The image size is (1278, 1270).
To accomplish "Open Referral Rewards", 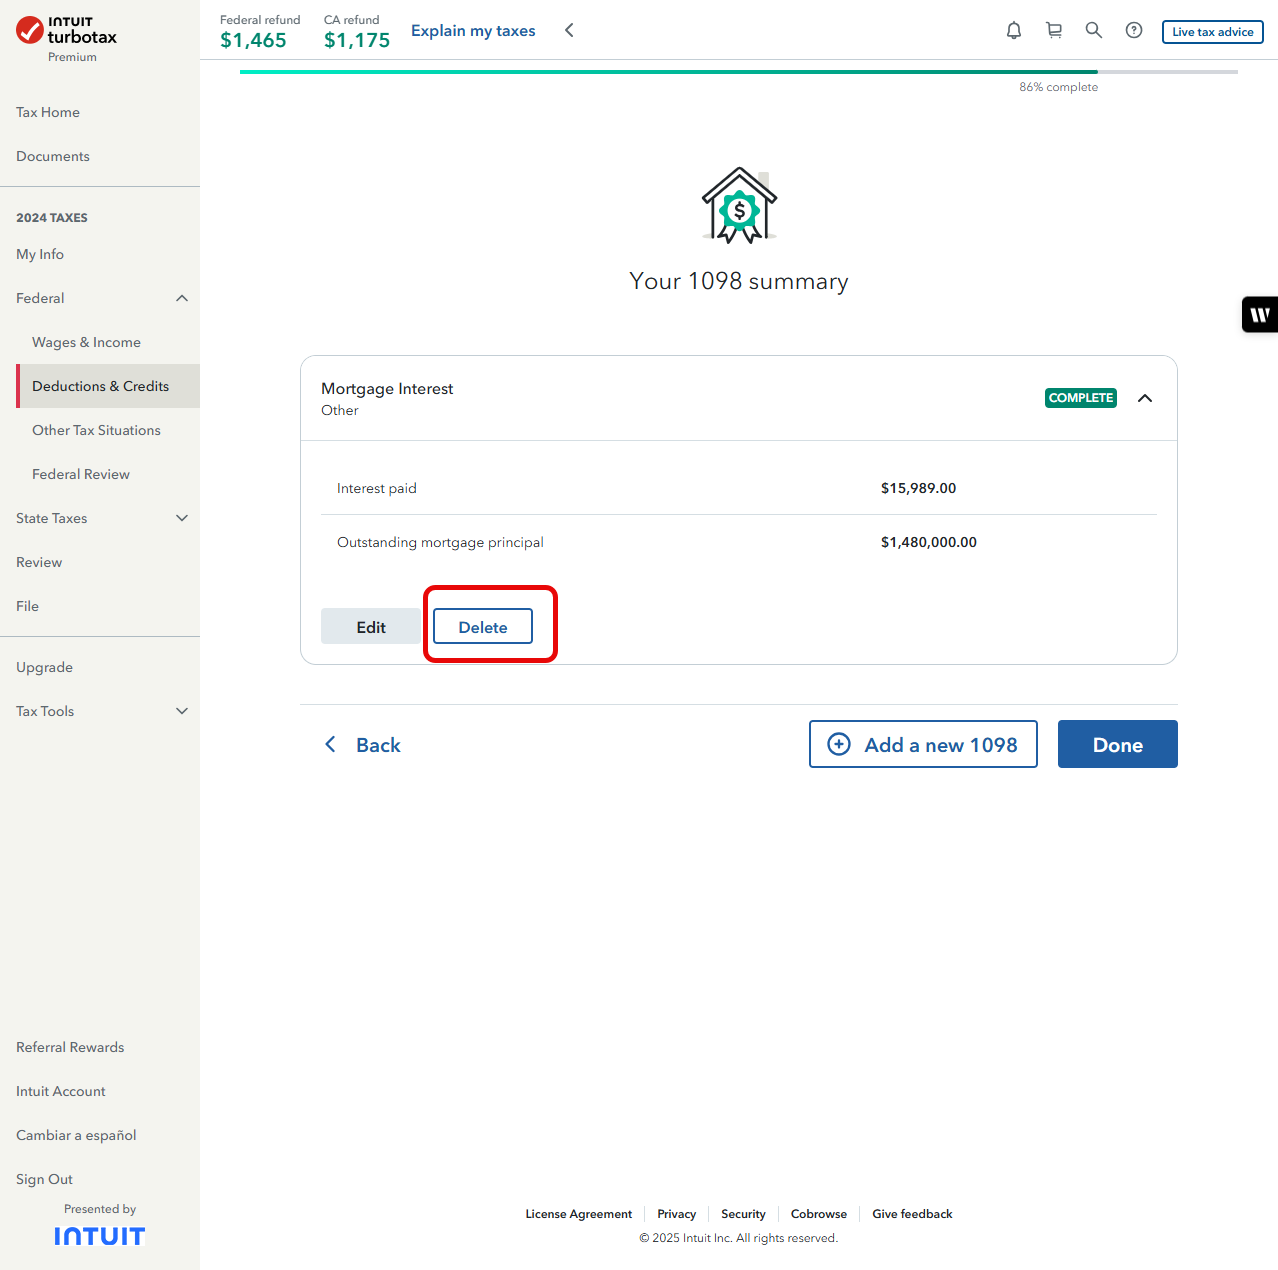I will coord(70,1047).
